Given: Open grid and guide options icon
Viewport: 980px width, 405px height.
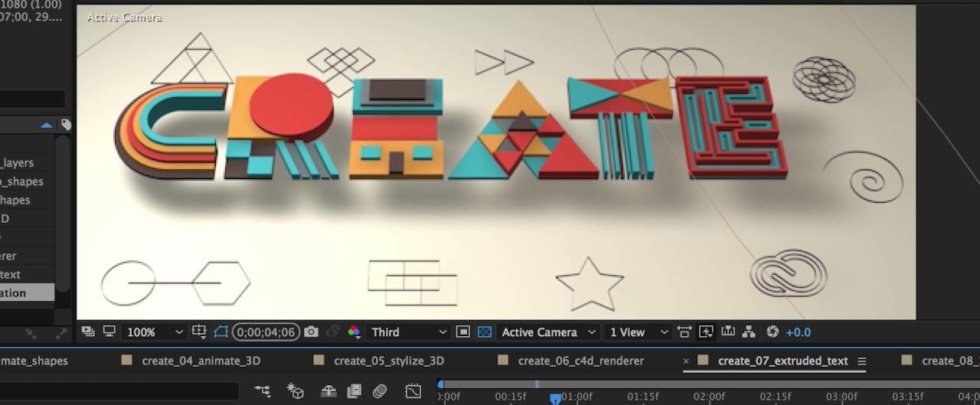Looking at the screenshot, I should 199,332.
